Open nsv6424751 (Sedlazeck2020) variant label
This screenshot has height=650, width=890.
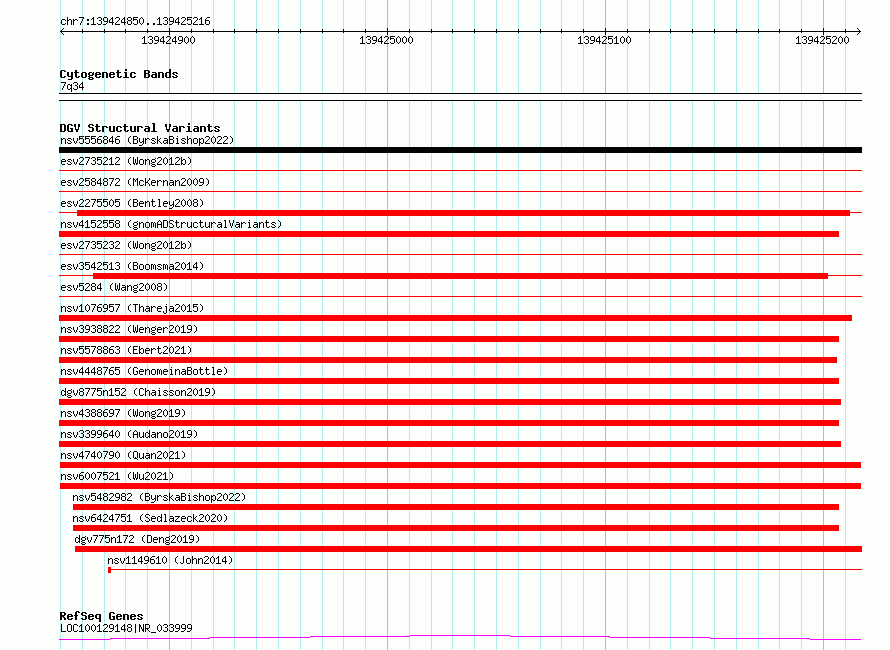(150, 518)
